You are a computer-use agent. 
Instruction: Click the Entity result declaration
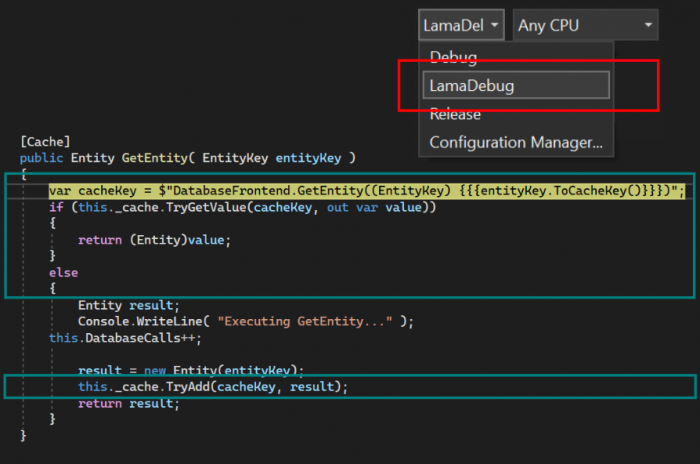(129, 305)
